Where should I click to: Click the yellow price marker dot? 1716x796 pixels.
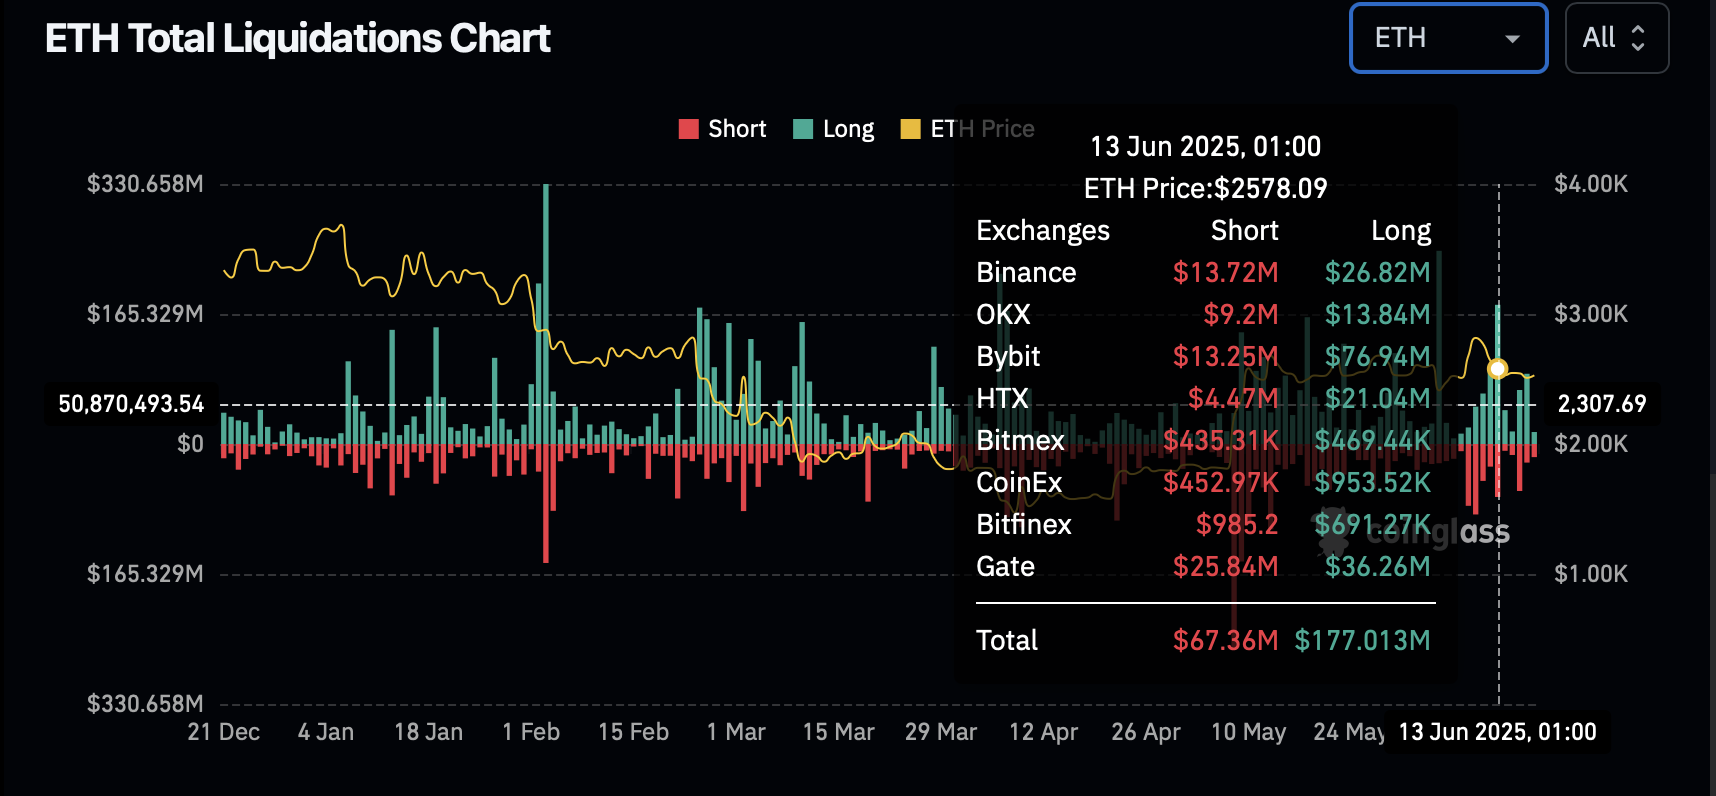point(1497,368)
